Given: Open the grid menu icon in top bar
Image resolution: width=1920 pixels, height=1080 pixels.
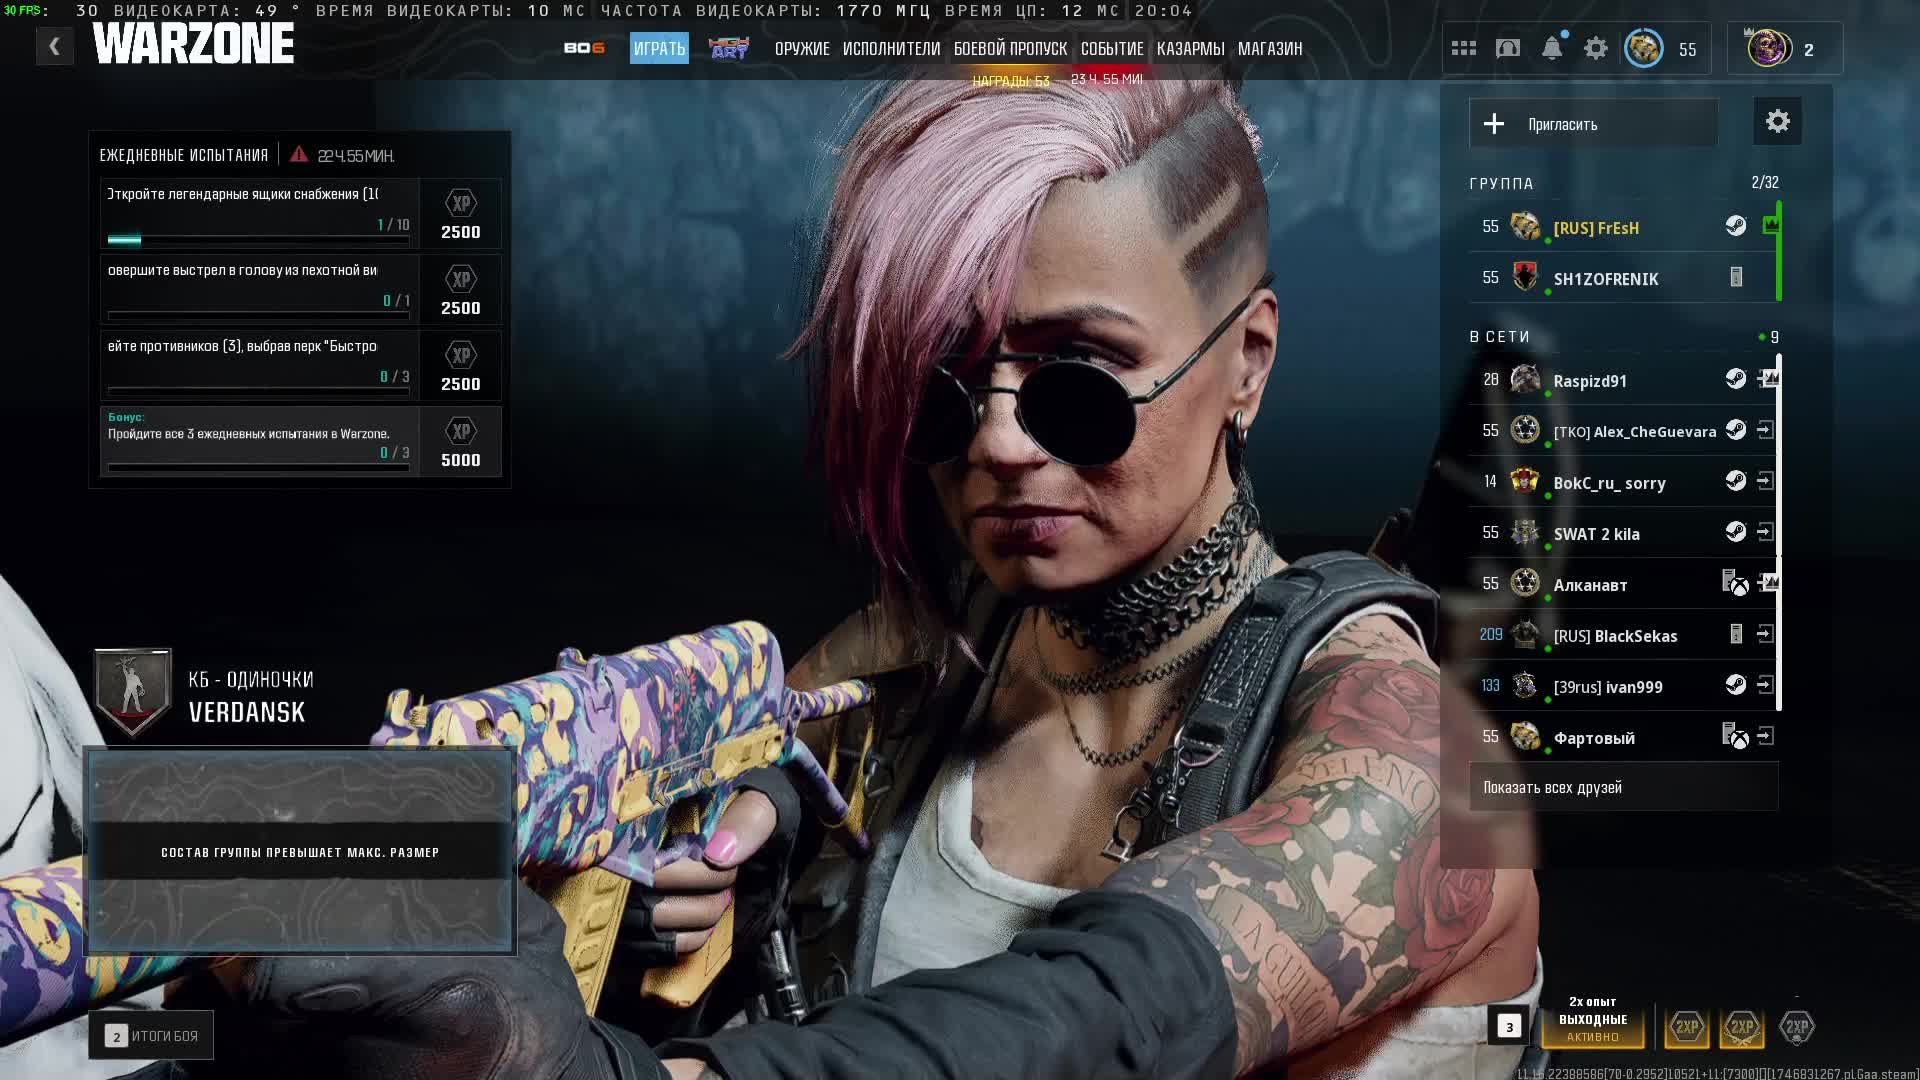Looking at the screenshot, I should click(1463, 48).
